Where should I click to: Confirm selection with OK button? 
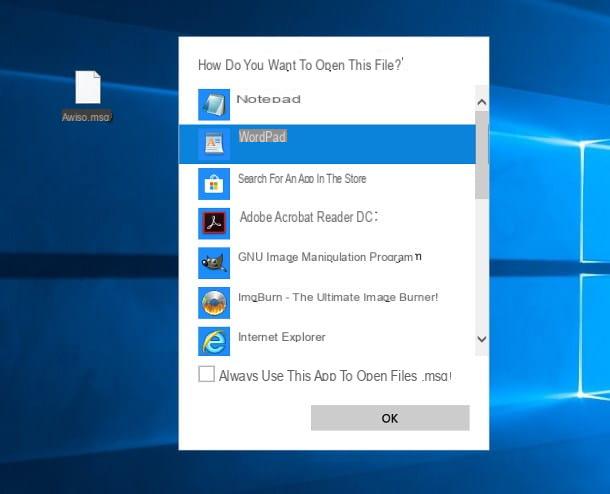point(390,418)
